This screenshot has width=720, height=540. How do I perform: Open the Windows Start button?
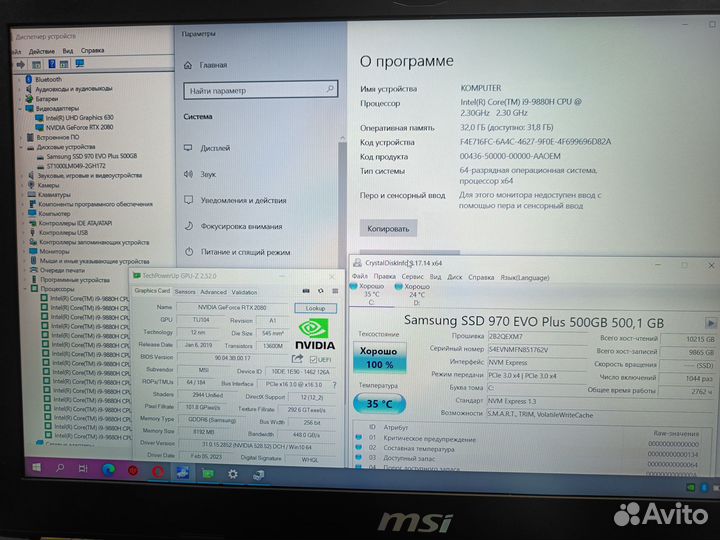click(x=36, y=468)
